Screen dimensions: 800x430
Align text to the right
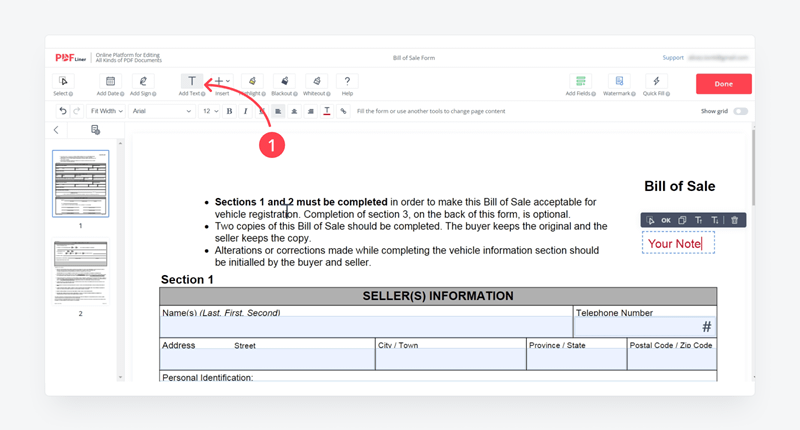(x=311, y=111)
